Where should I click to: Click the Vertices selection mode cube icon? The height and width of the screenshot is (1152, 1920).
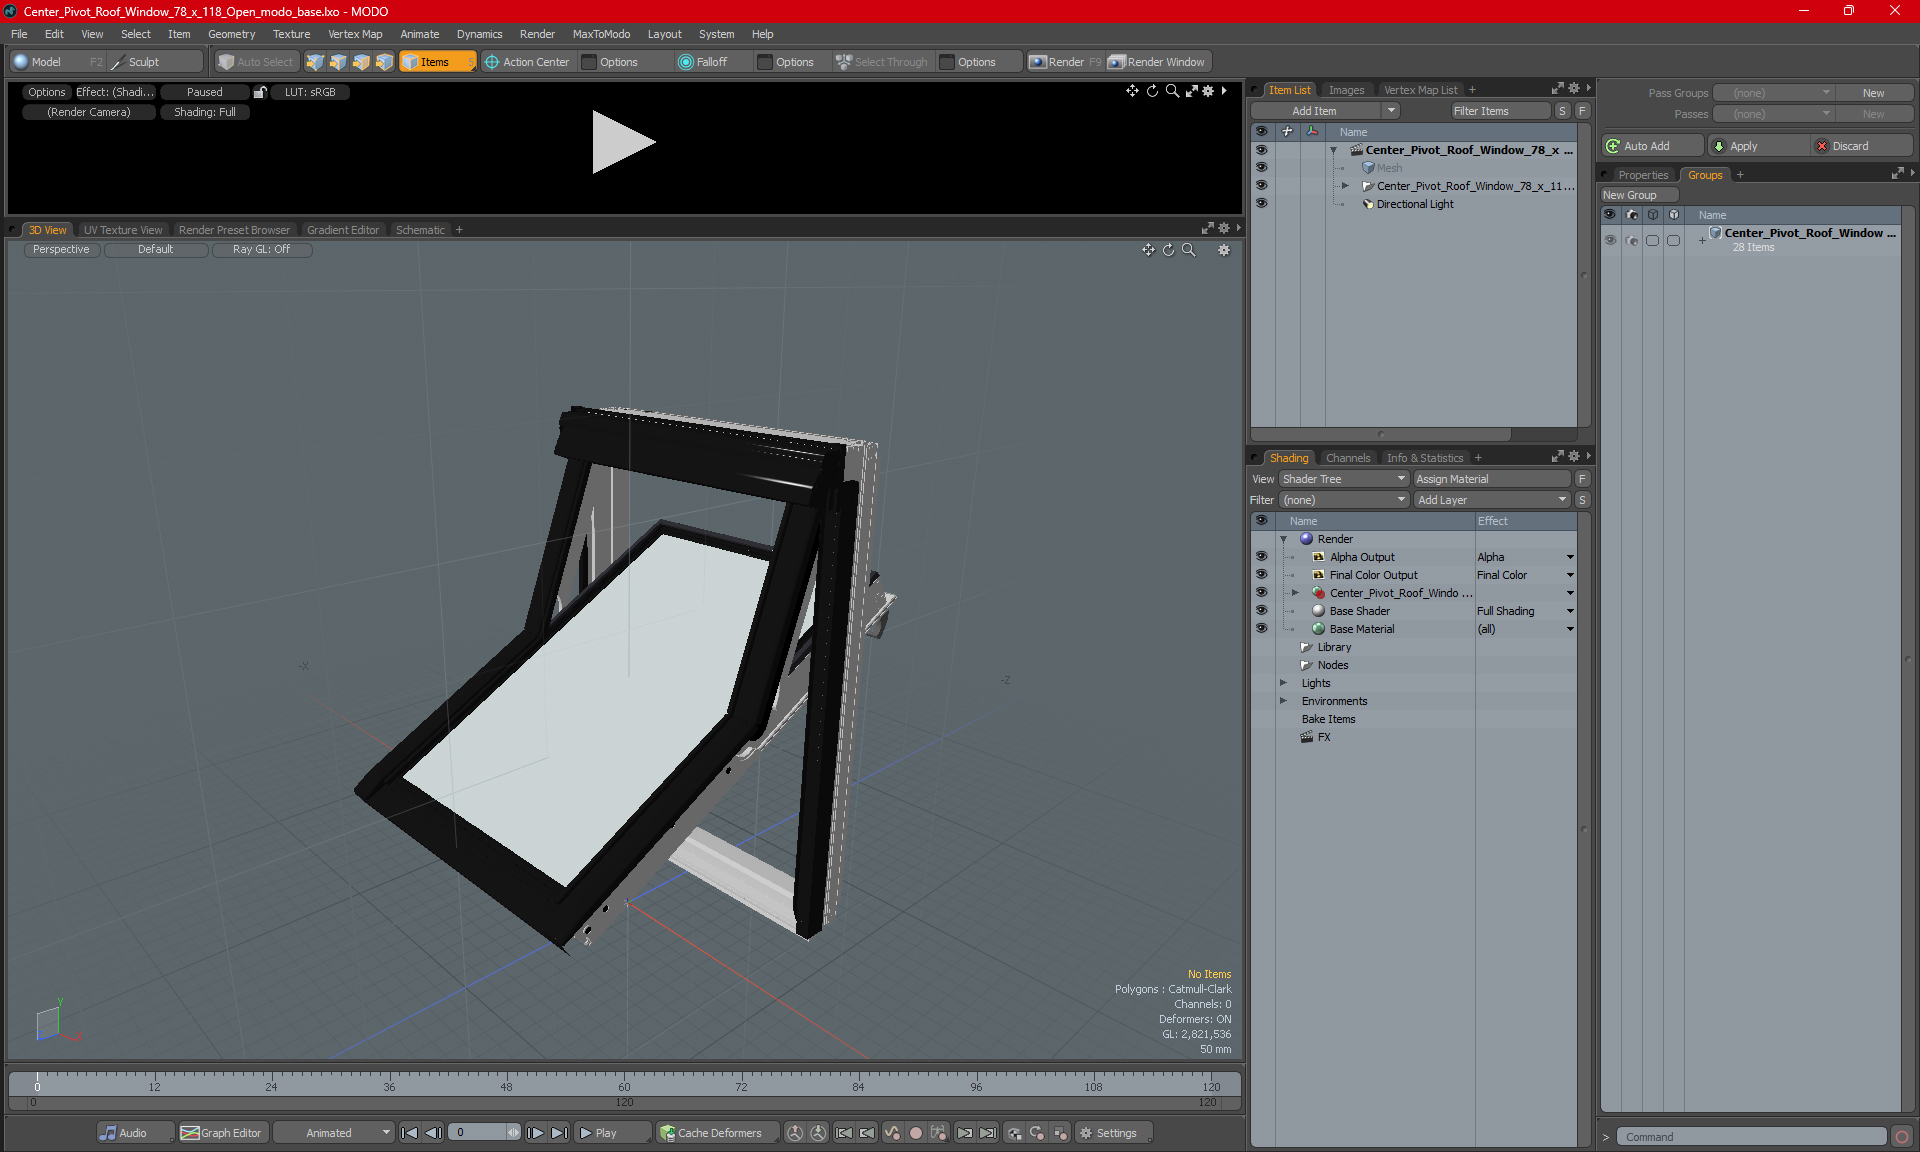point(315,62)
